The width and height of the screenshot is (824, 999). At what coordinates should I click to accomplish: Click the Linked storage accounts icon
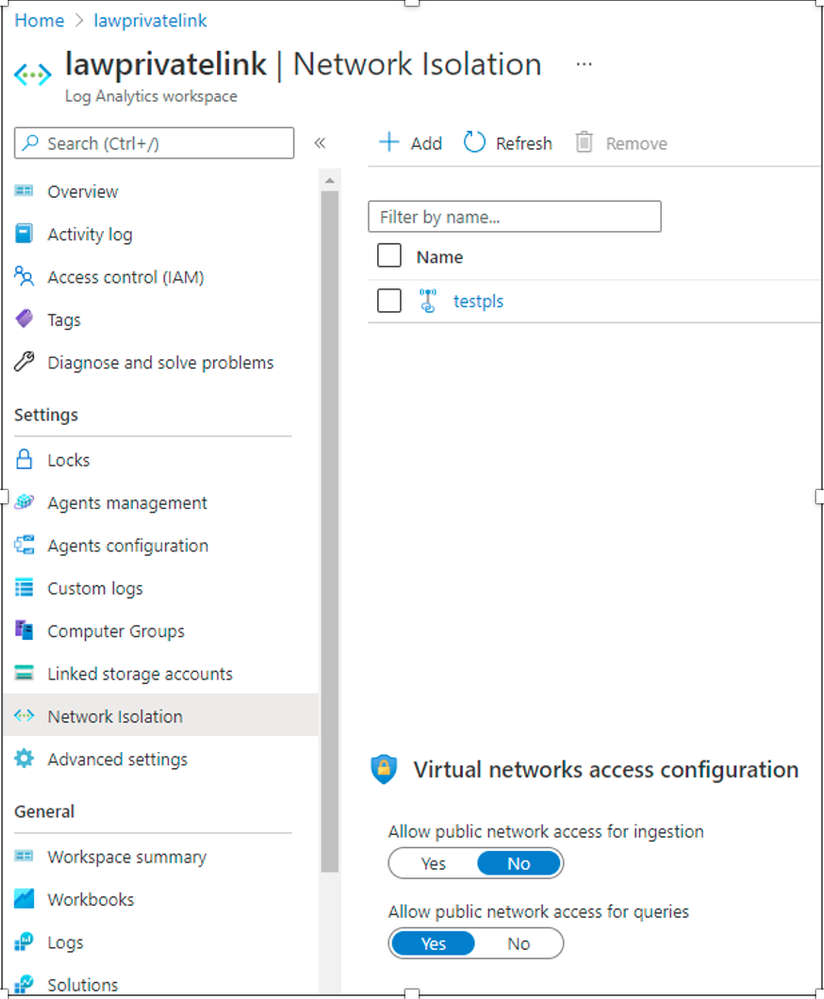(x=24, y=673)
